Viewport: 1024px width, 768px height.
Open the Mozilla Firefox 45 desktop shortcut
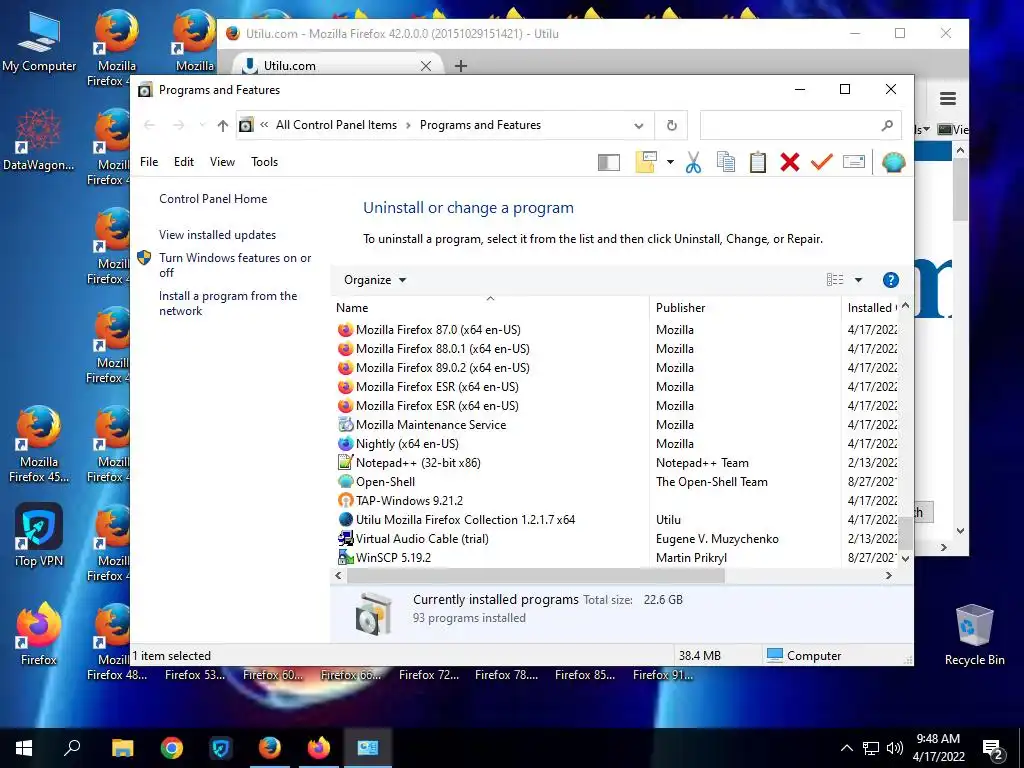click(x=39, y=444)
